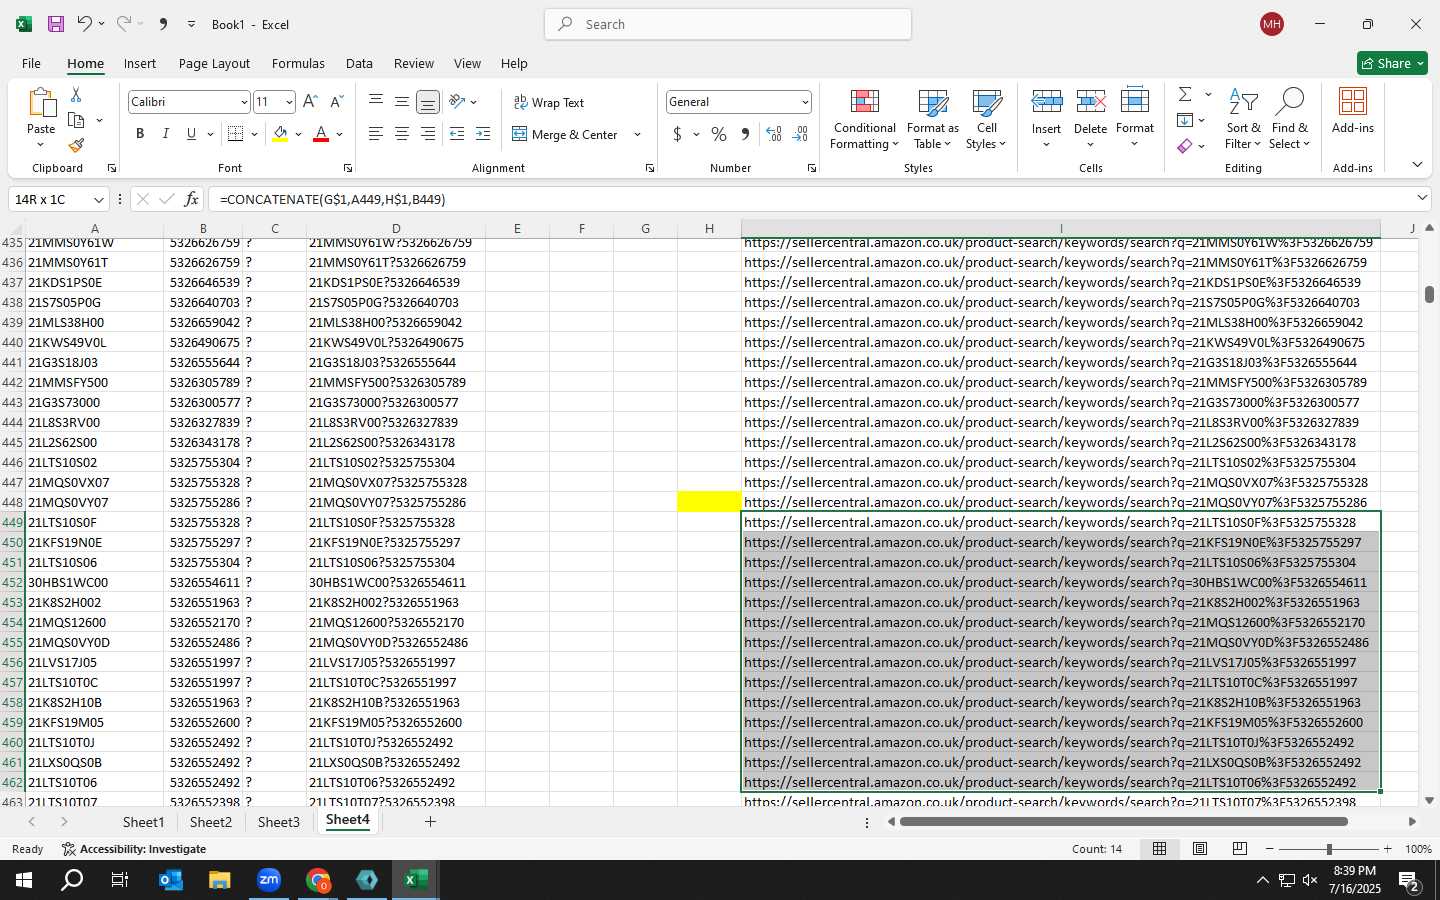Click Accessibility: Investigate in status bar

pyautogui.click(x=133, y=849)
